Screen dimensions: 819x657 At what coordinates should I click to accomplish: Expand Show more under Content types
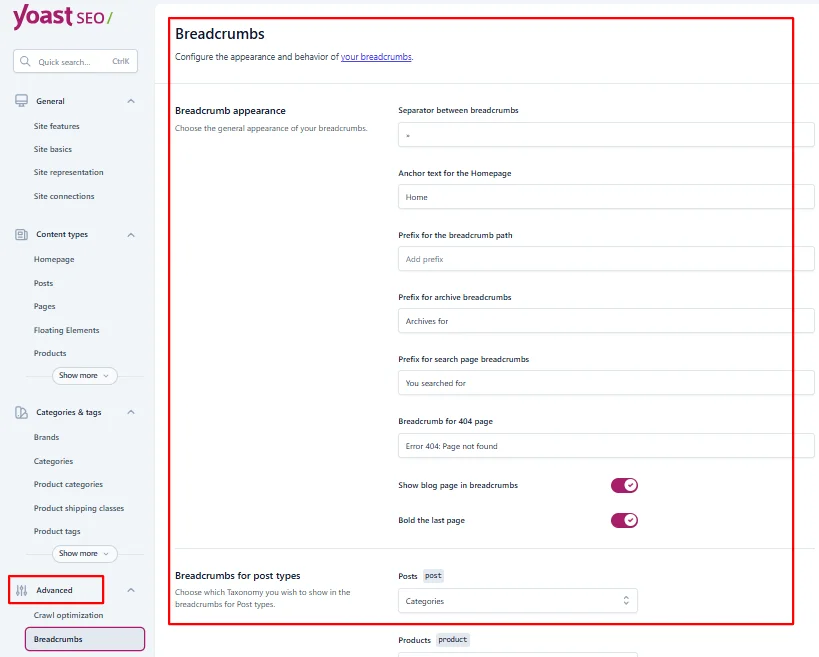(84, 376)
